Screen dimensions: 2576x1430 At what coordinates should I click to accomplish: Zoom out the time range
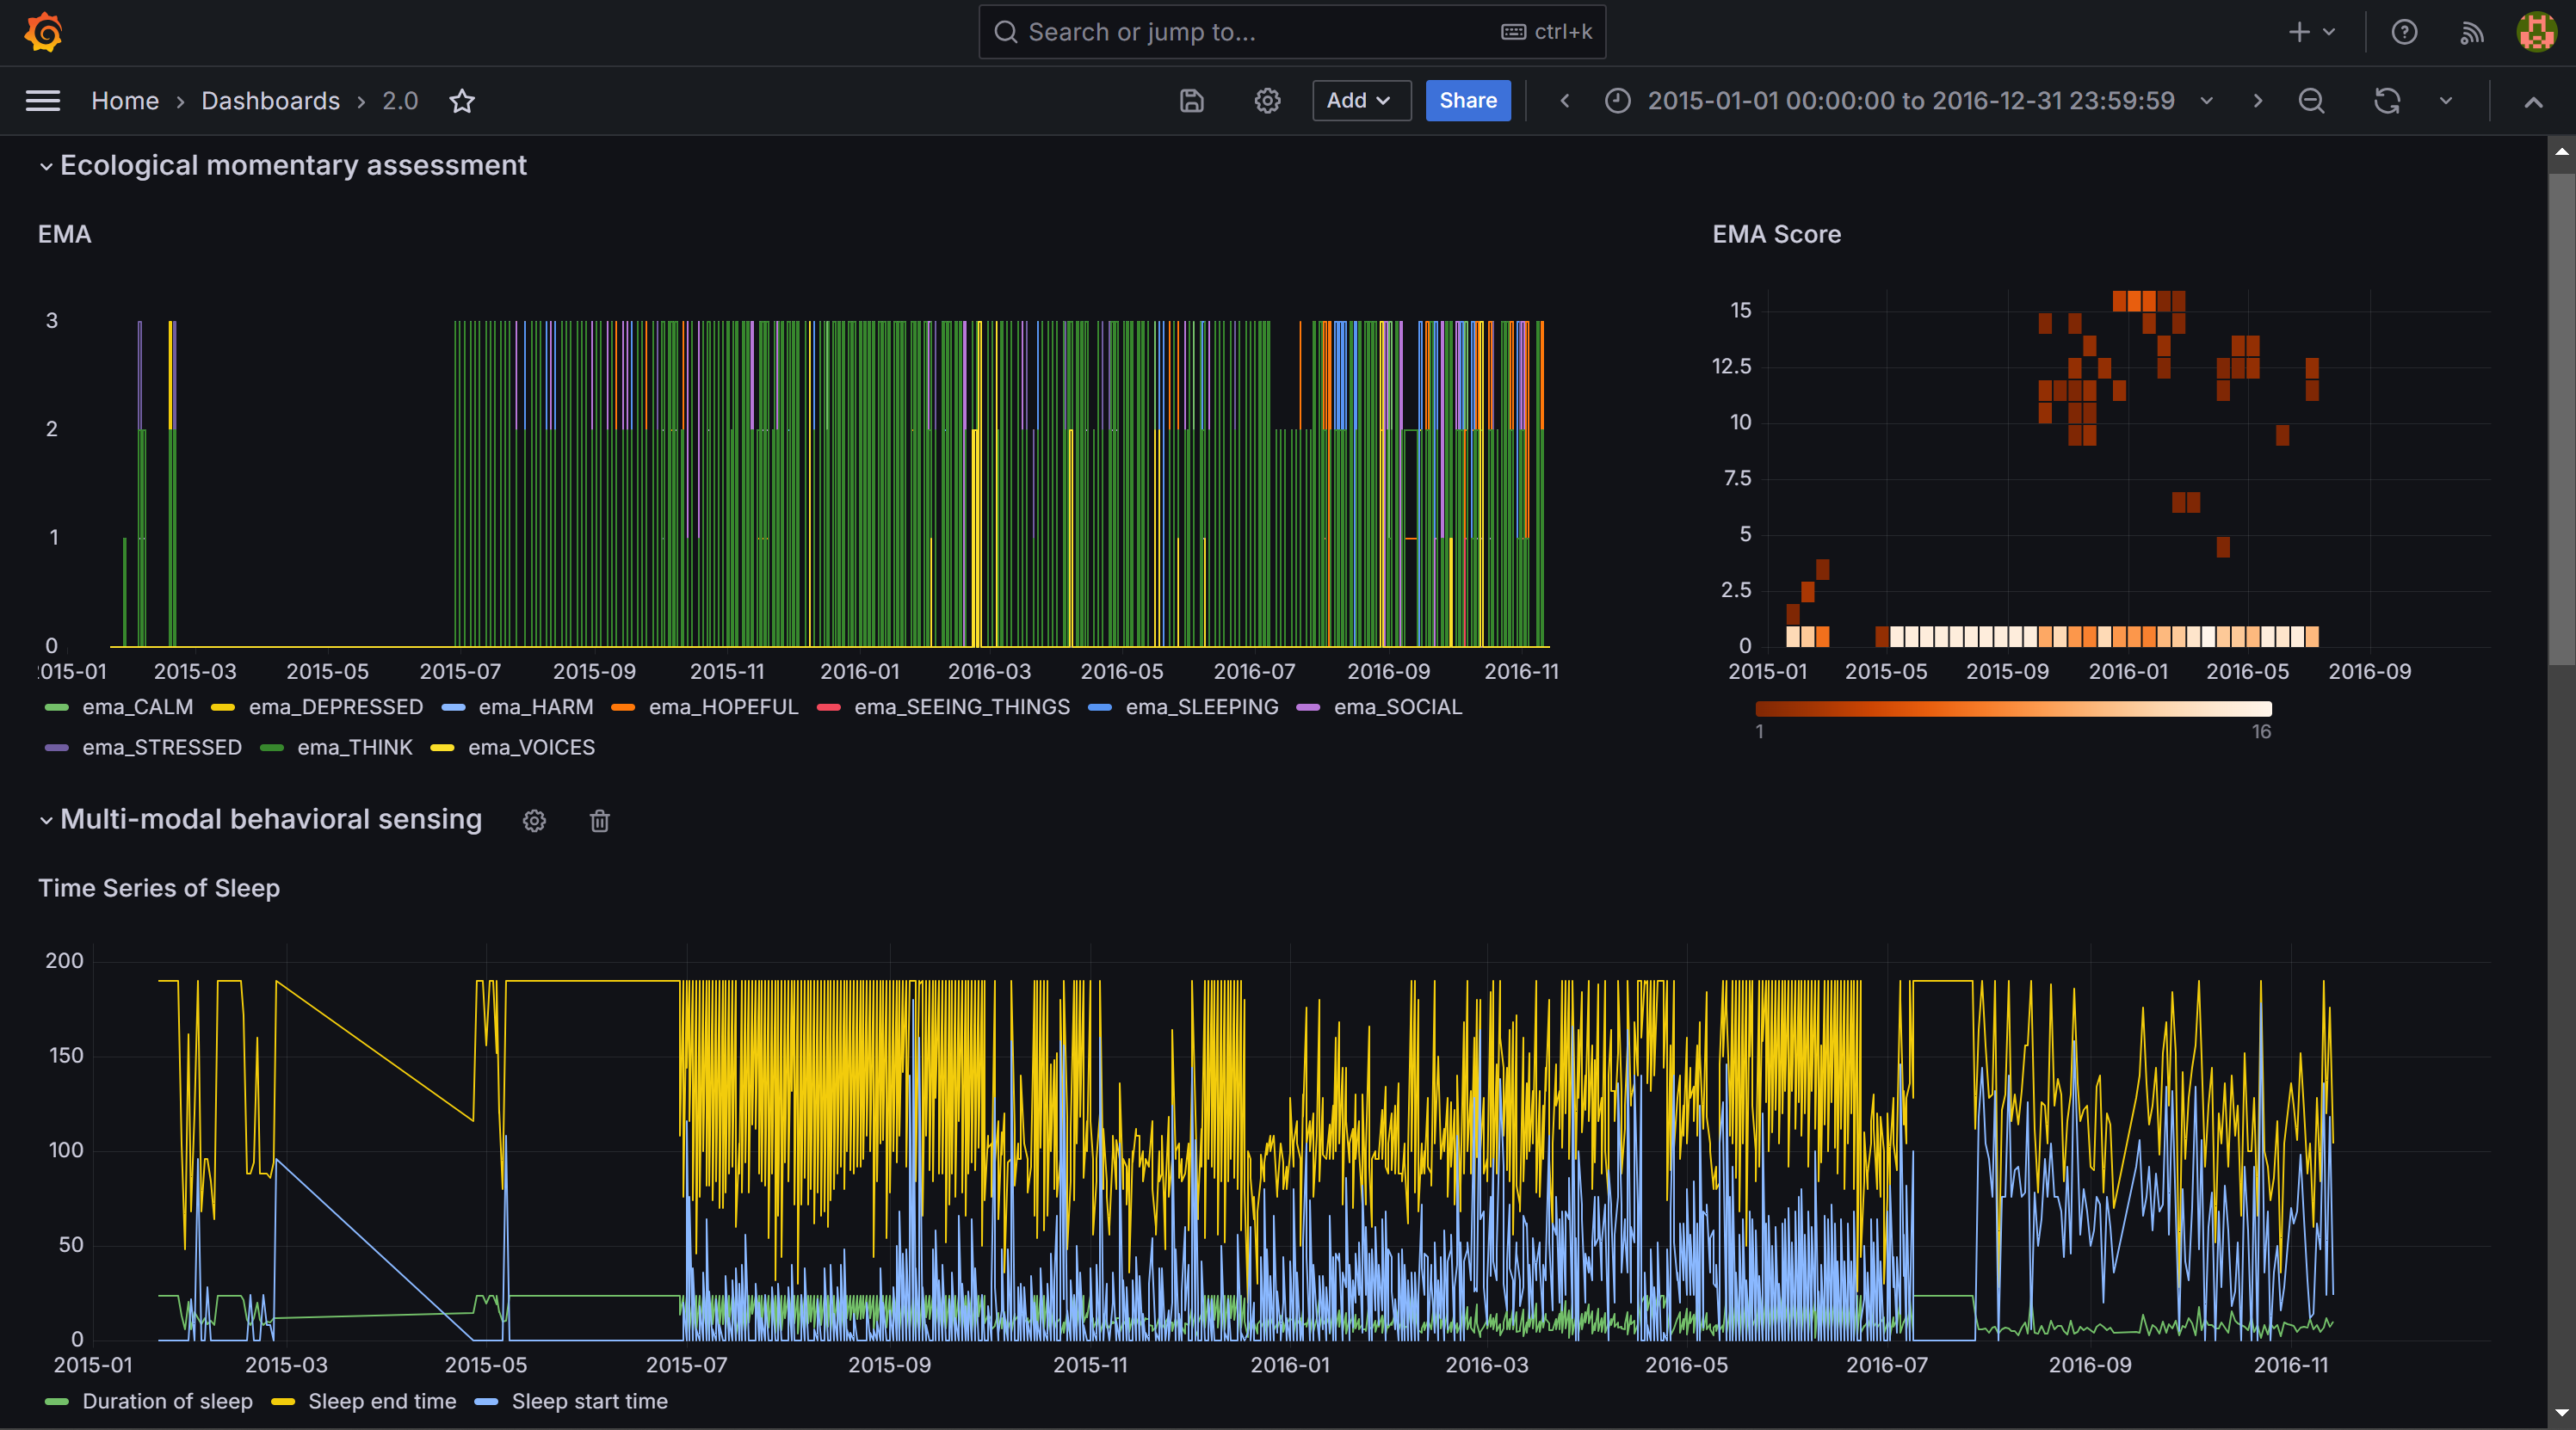tap(2312, 101)
